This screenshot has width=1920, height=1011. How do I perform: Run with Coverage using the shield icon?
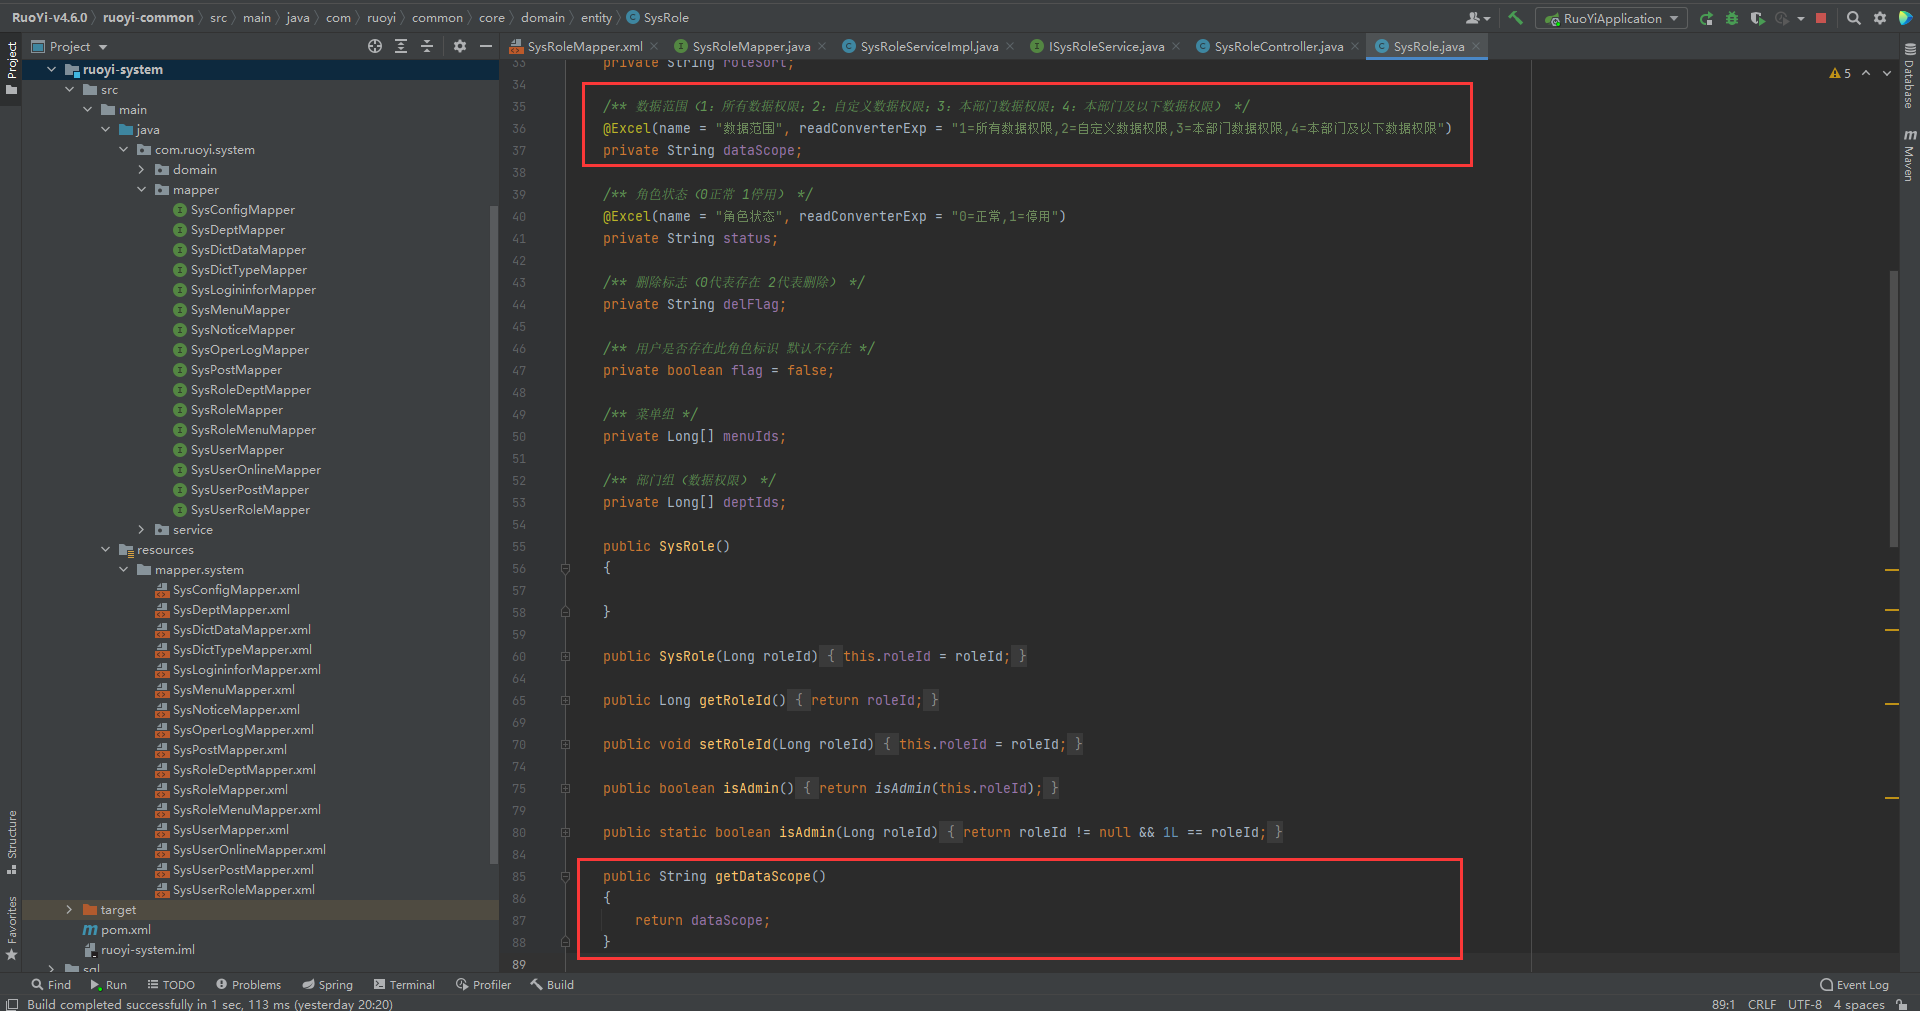1757,18
